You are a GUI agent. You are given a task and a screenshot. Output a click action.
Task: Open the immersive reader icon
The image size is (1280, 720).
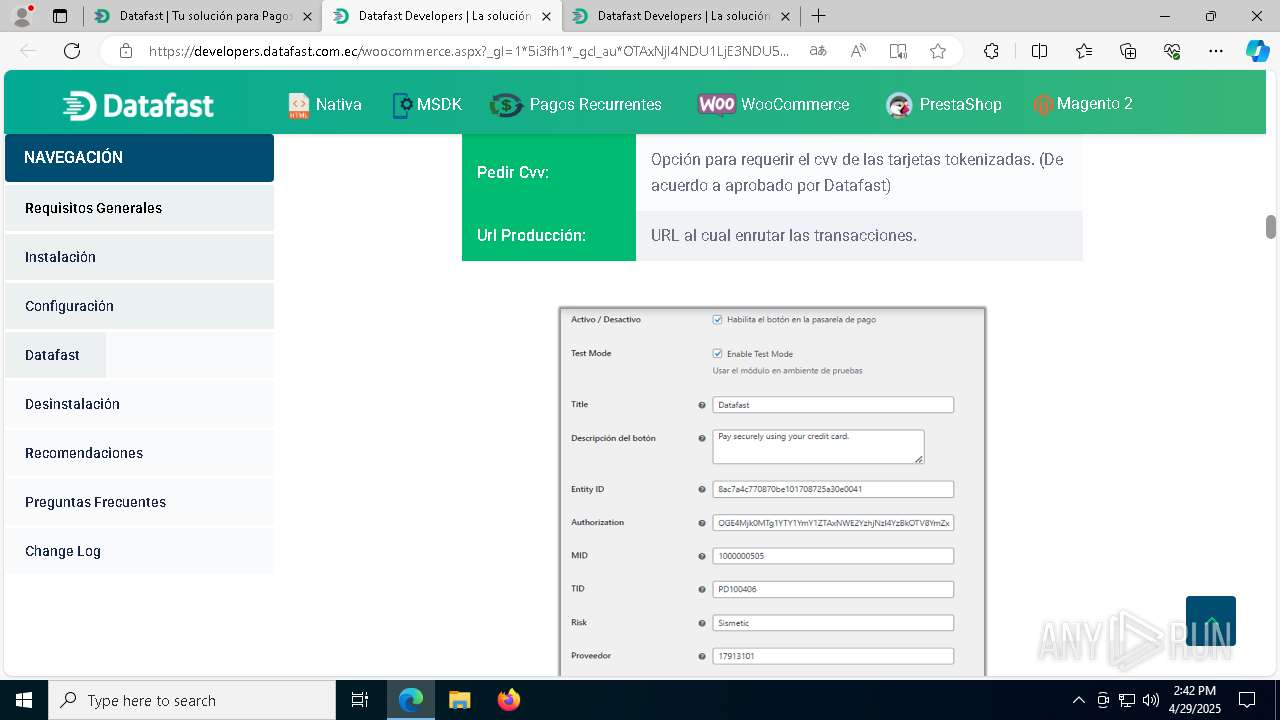coord(898,51)
